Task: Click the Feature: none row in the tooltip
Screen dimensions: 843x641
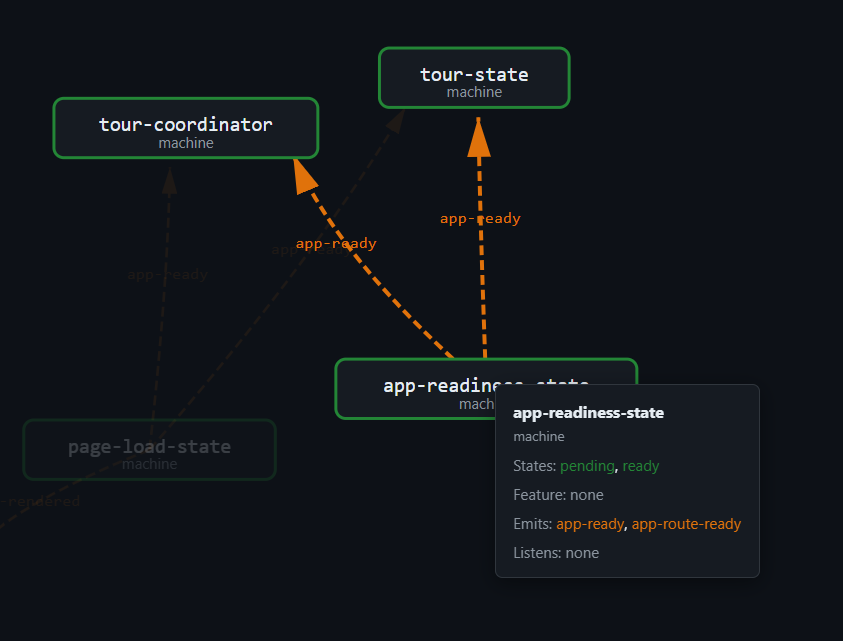Action: 557,494
